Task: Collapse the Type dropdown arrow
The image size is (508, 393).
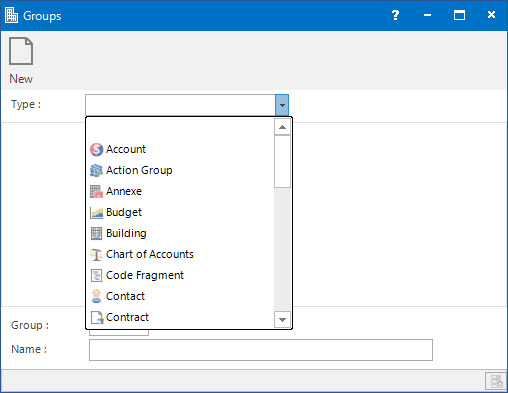Action: click(x=282, y=105)
